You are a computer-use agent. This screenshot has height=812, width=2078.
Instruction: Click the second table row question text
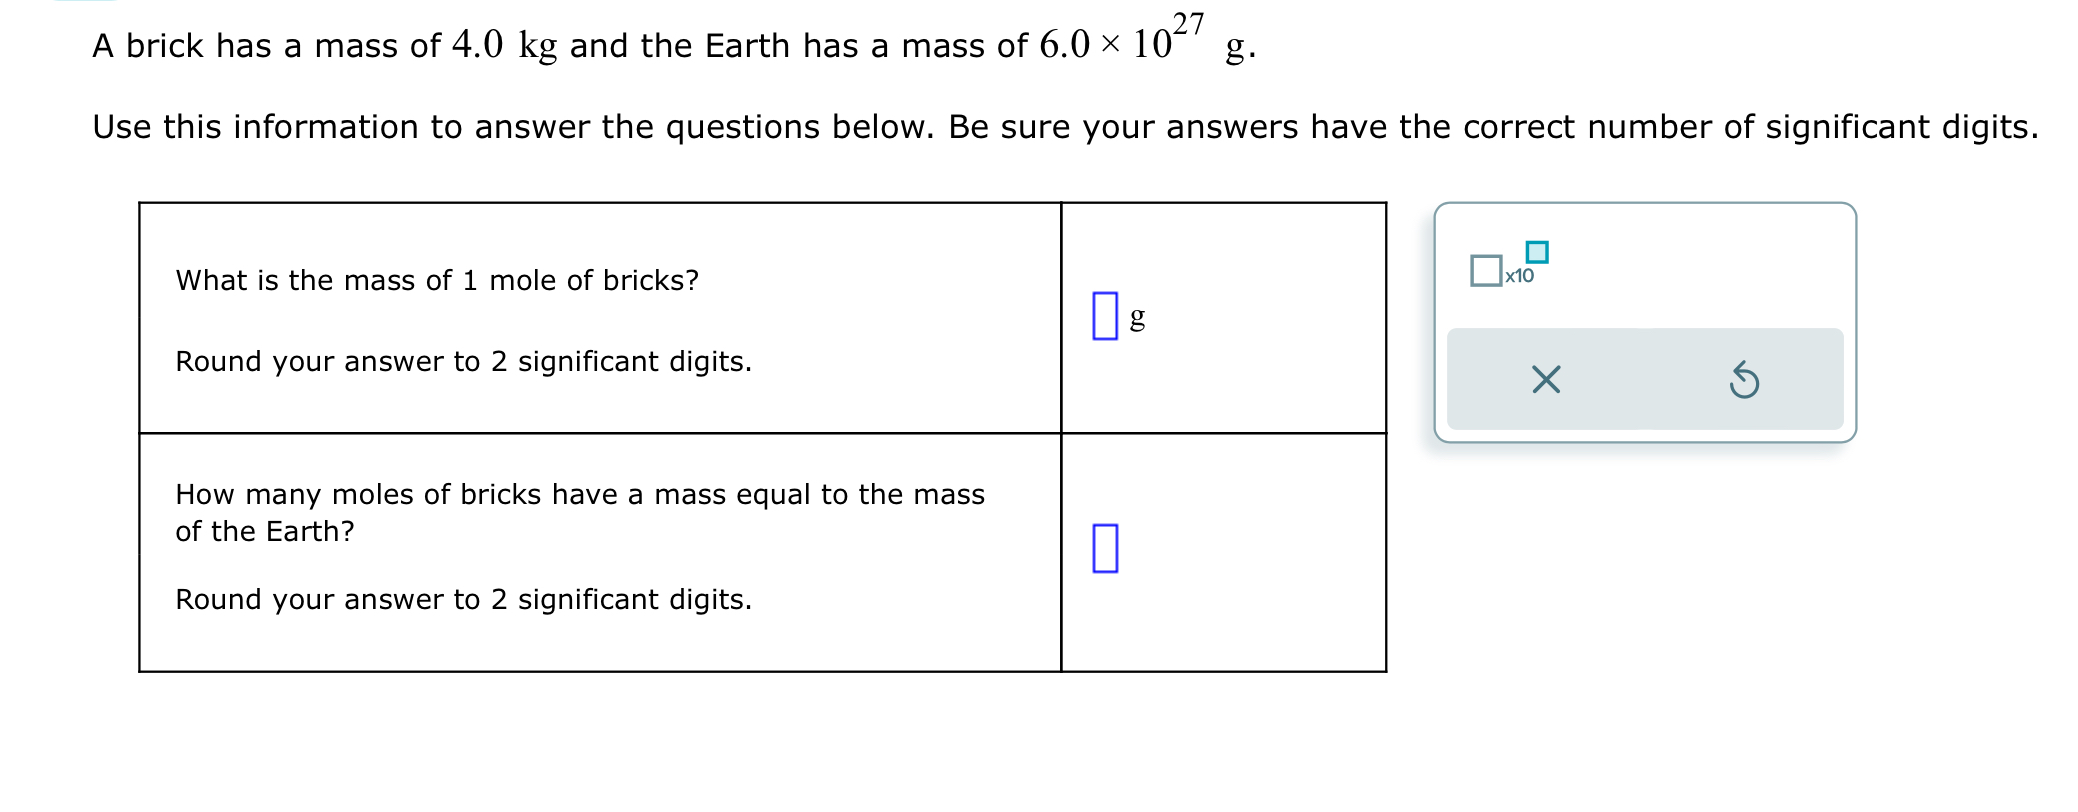click(x=580, y=512)
